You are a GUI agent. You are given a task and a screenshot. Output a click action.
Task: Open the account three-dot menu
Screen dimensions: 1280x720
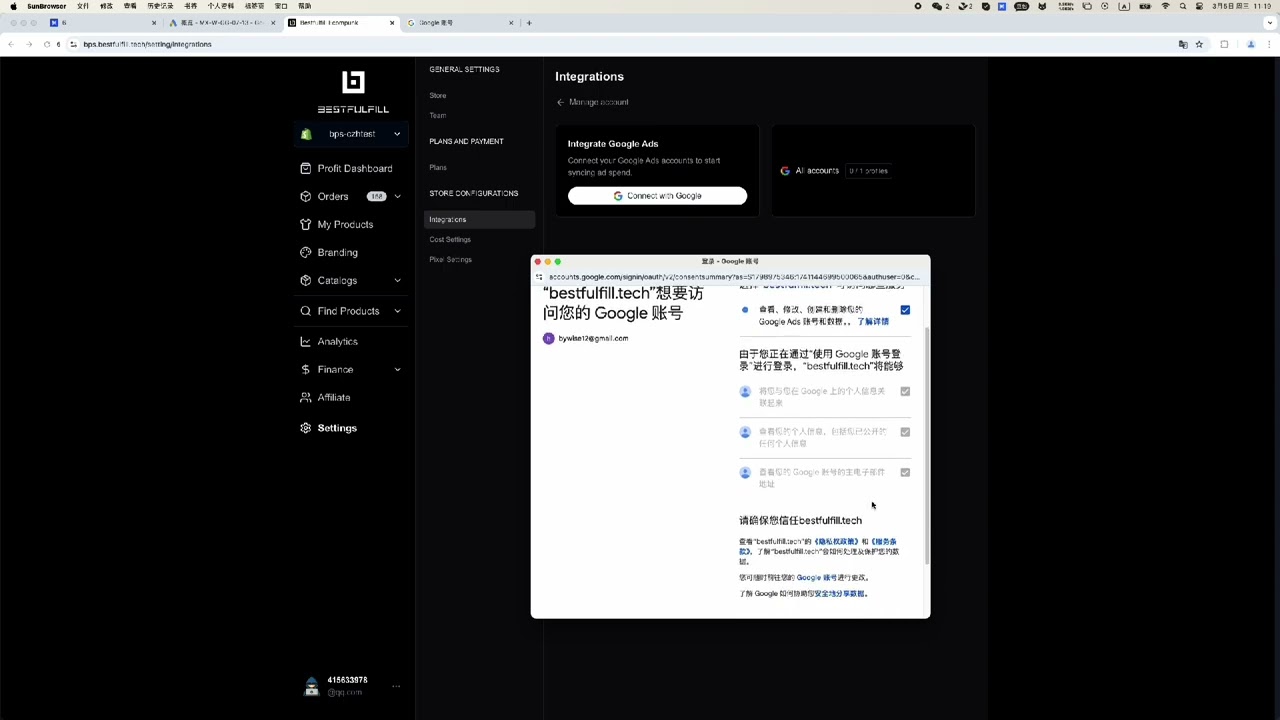tap(396, 686)
